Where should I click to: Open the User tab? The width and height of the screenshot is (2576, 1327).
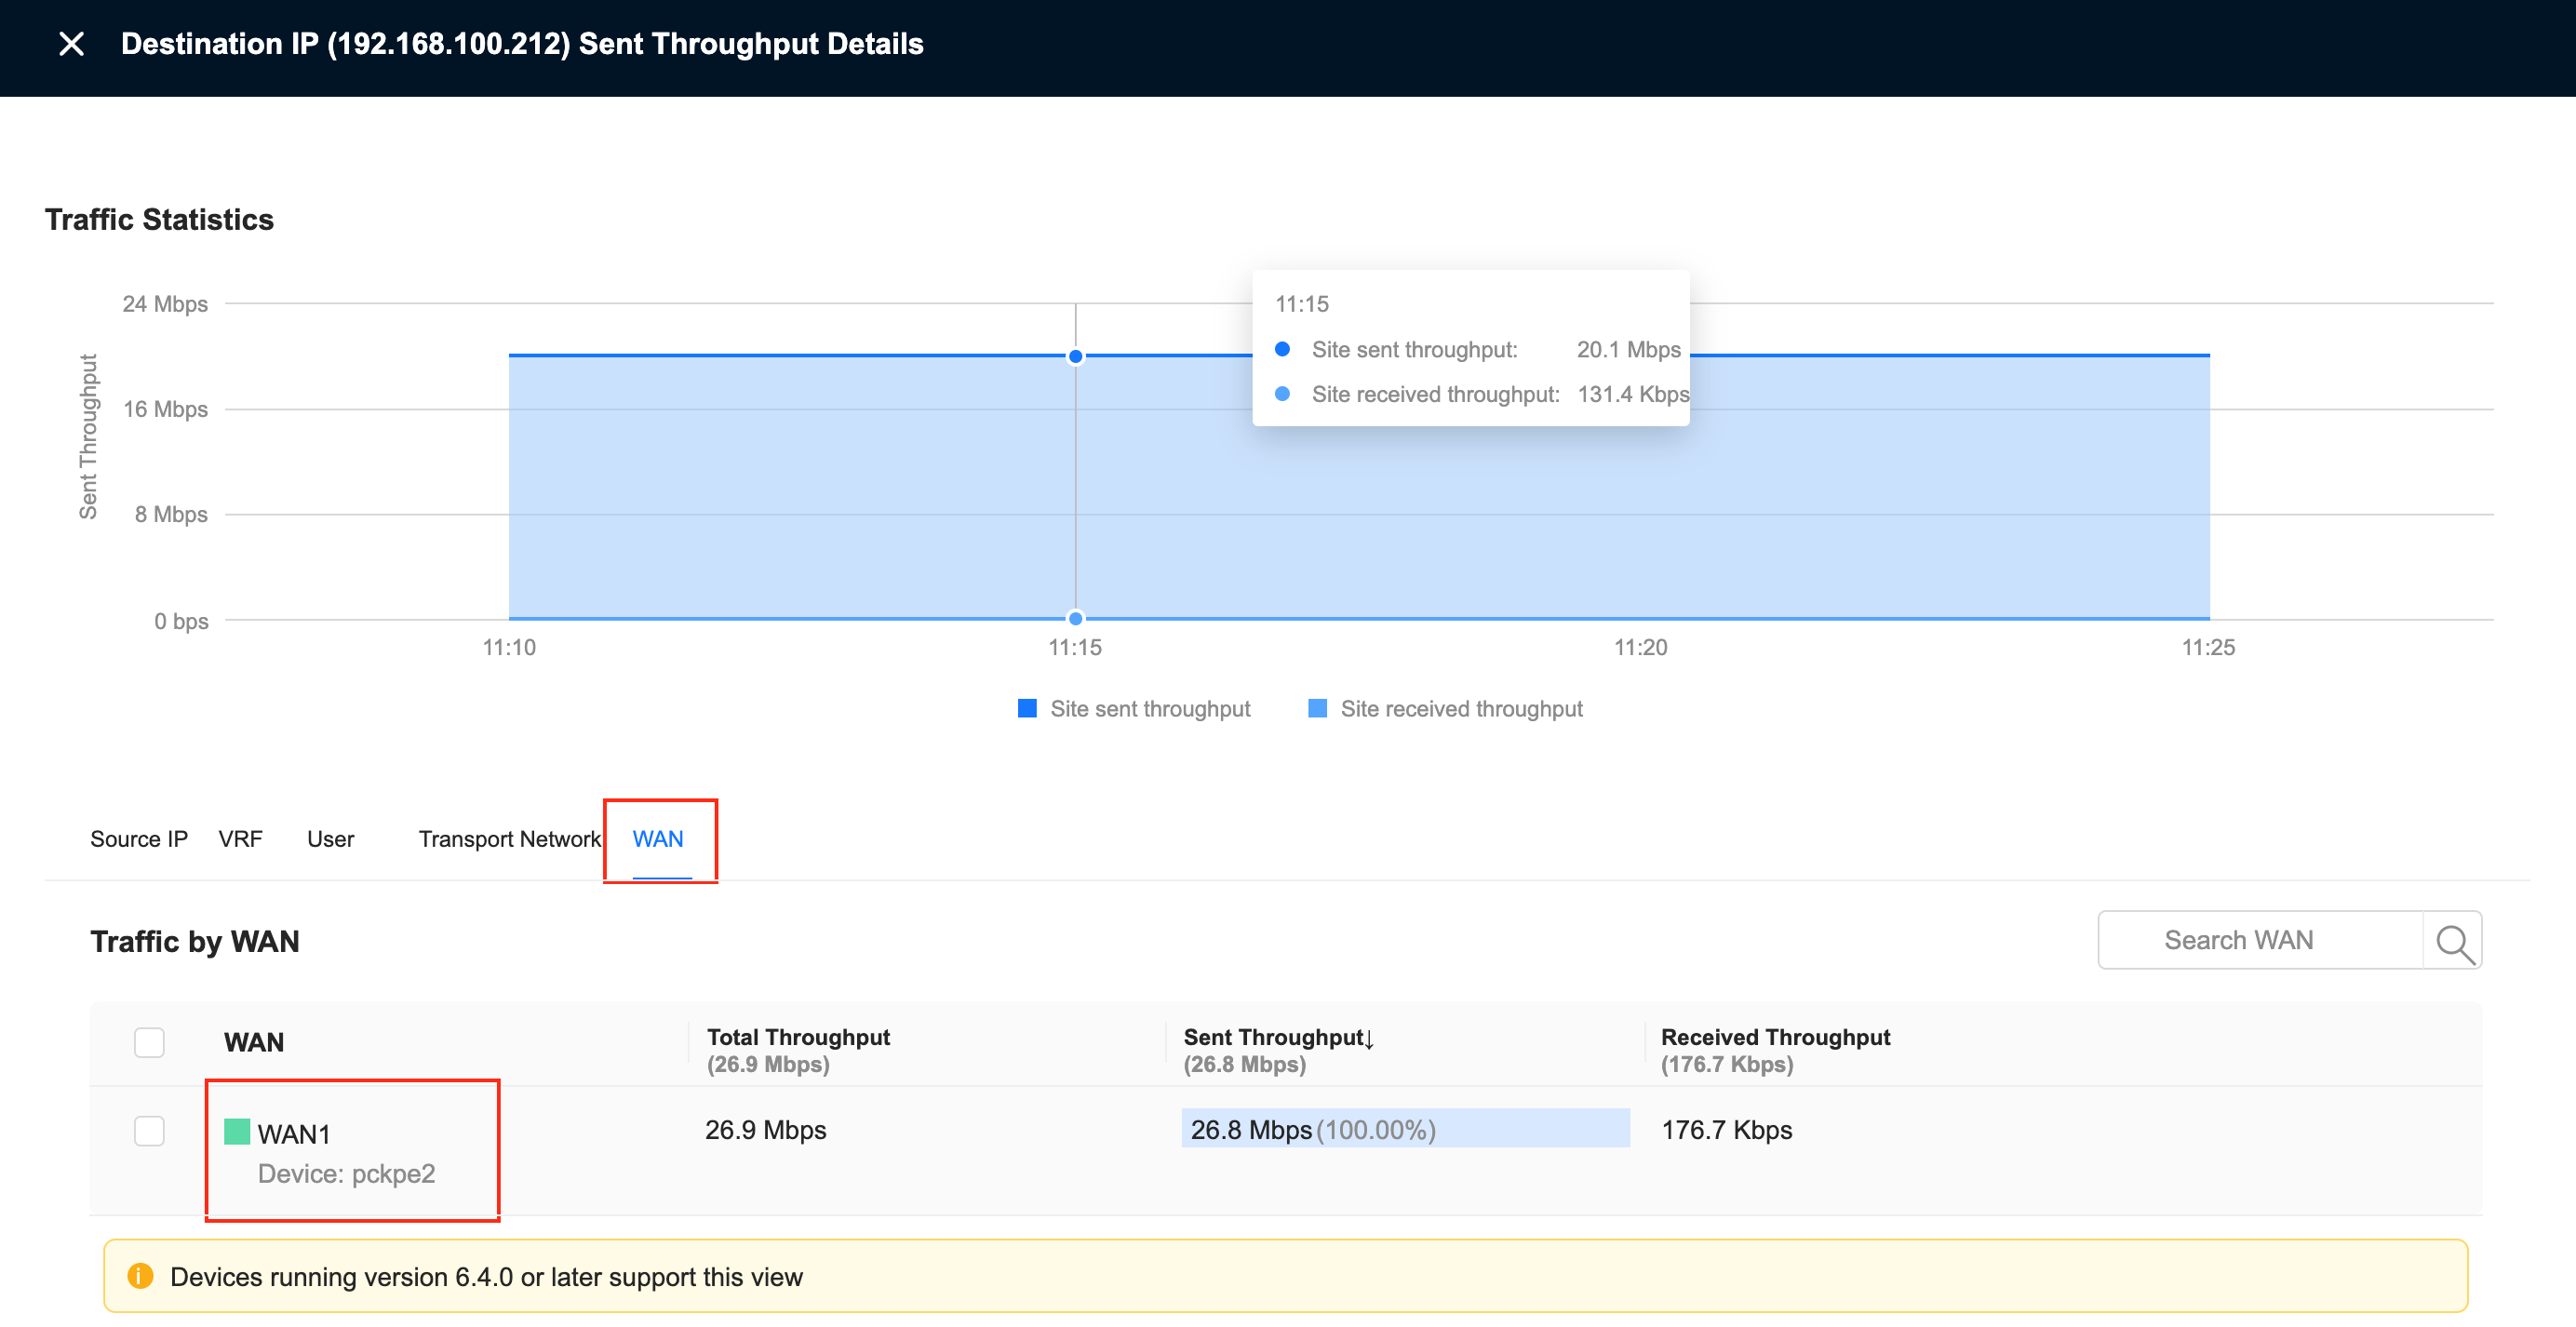click(x=330, y=839)
